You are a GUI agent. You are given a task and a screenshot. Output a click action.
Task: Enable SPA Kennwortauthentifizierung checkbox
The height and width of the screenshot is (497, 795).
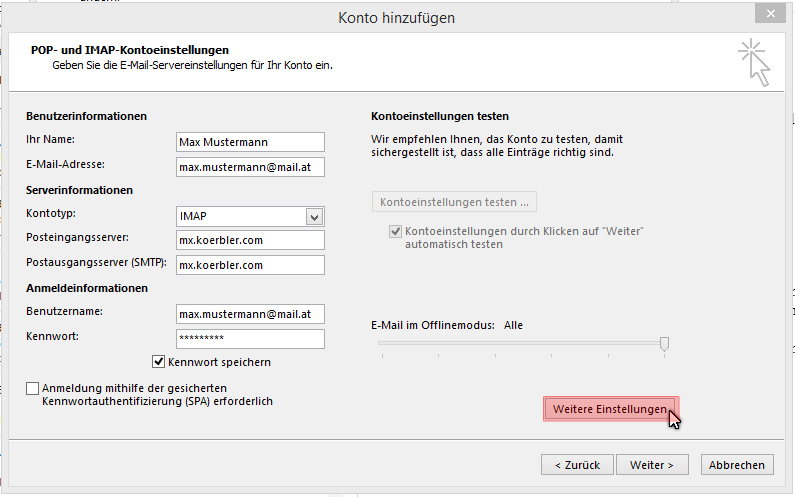32,388
